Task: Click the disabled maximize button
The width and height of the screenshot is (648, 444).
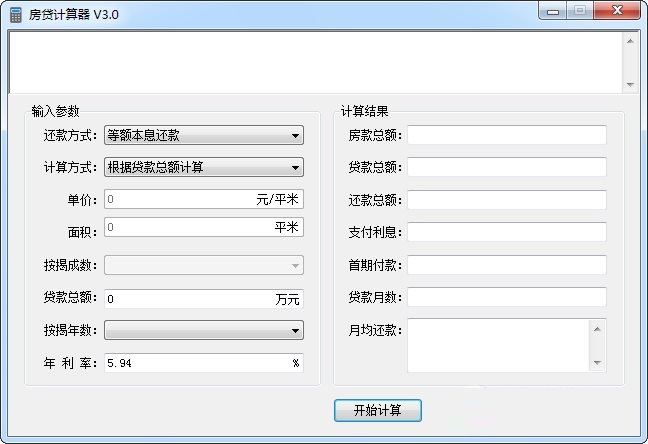Action: coord(580,11)
